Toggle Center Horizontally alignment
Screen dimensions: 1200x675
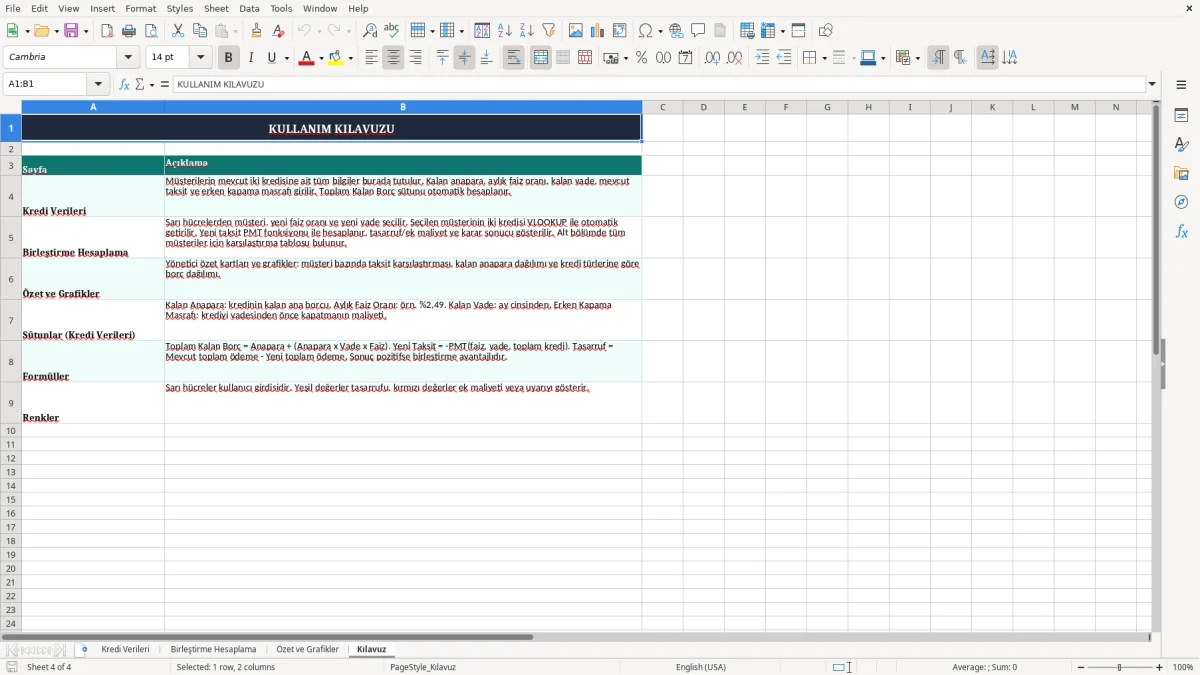pos(393,58)
